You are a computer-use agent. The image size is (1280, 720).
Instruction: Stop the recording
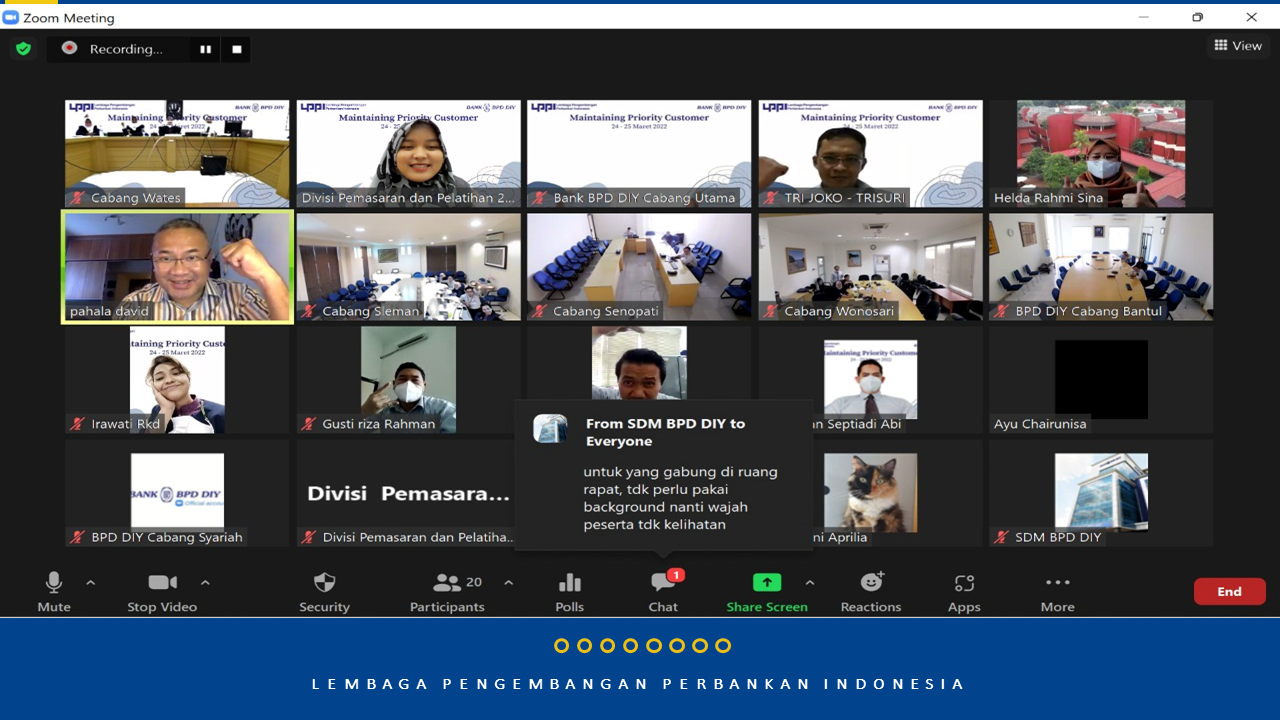click(237, 49)
